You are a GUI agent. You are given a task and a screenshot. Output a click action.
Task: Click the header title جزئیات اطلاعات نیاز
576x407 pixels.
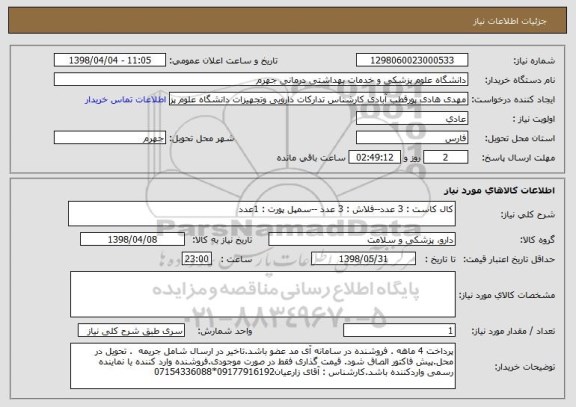[x=510, y=21]
